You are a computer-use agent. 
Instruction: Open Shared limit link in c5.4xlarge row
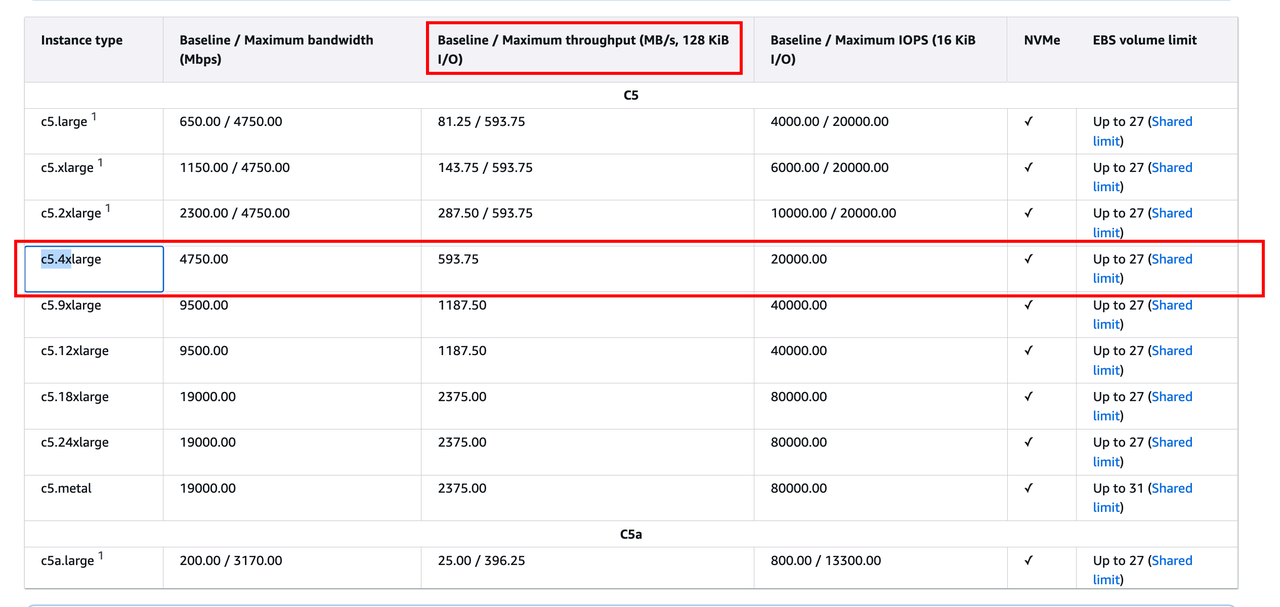coord(1171,259)
